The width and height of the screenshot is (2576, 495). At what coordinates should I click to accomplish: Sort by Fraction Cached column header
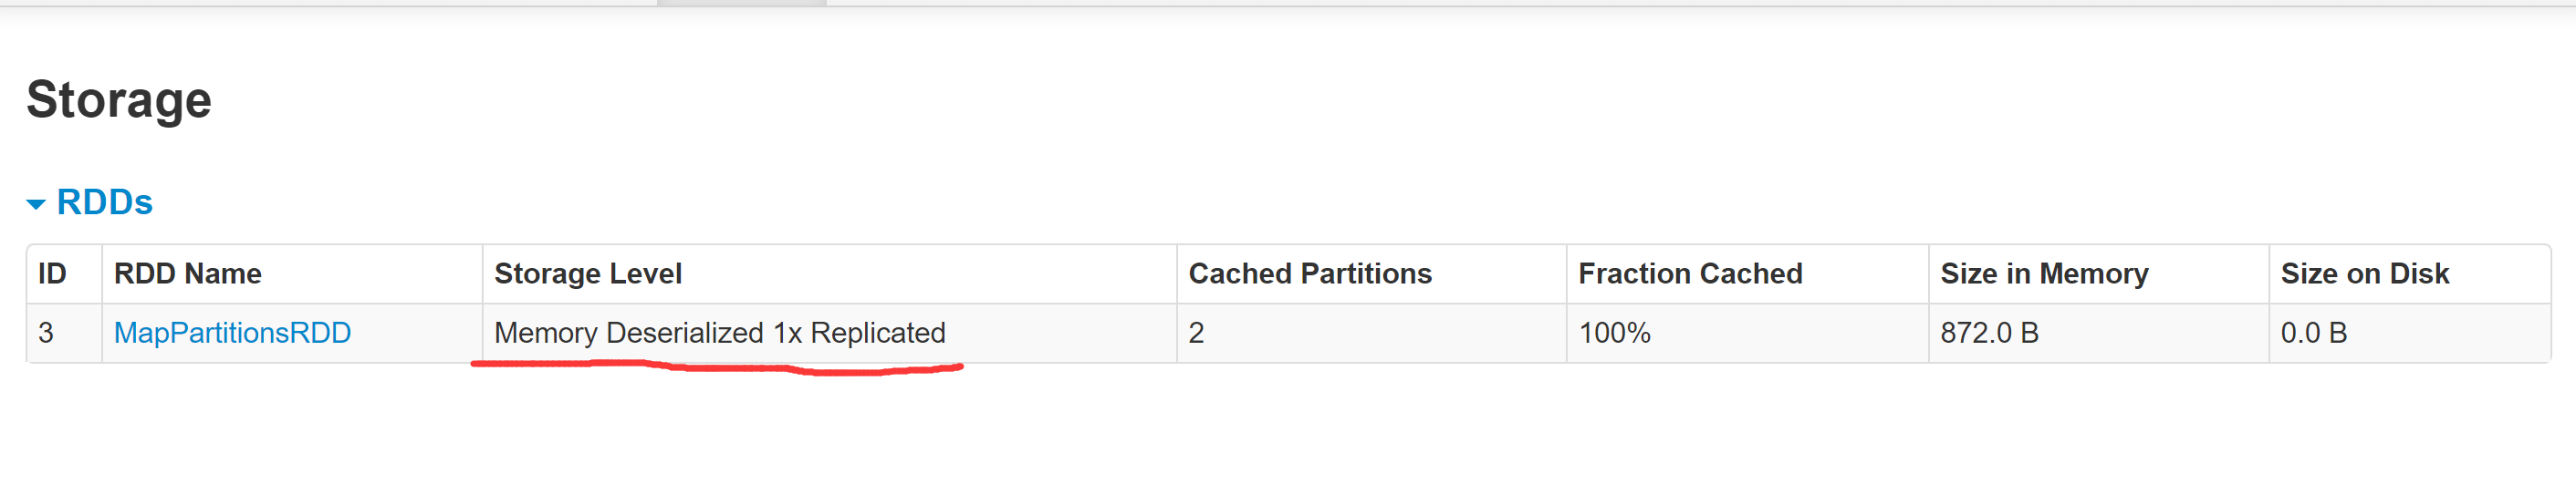1690,274
